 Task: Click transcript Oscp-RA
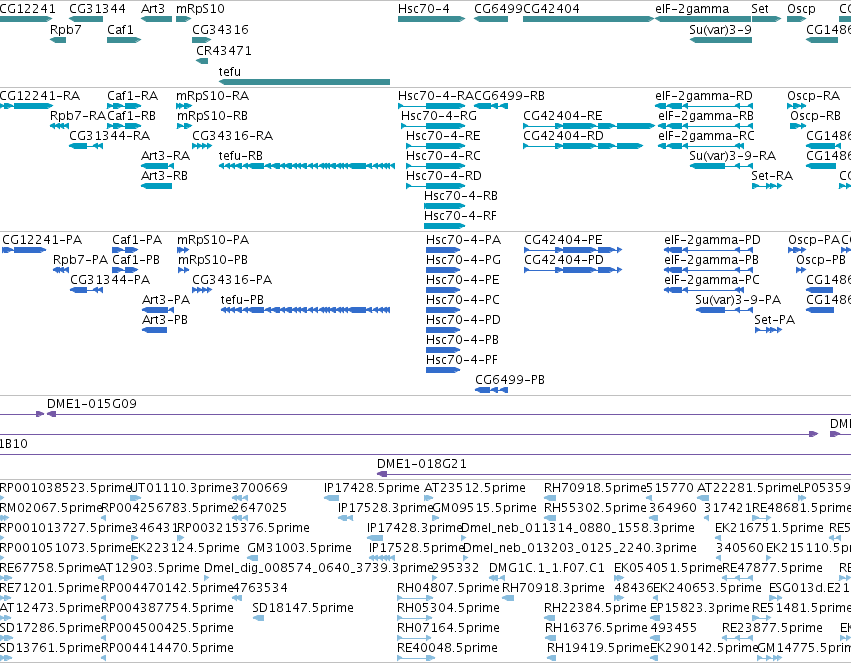coord(797,106)
